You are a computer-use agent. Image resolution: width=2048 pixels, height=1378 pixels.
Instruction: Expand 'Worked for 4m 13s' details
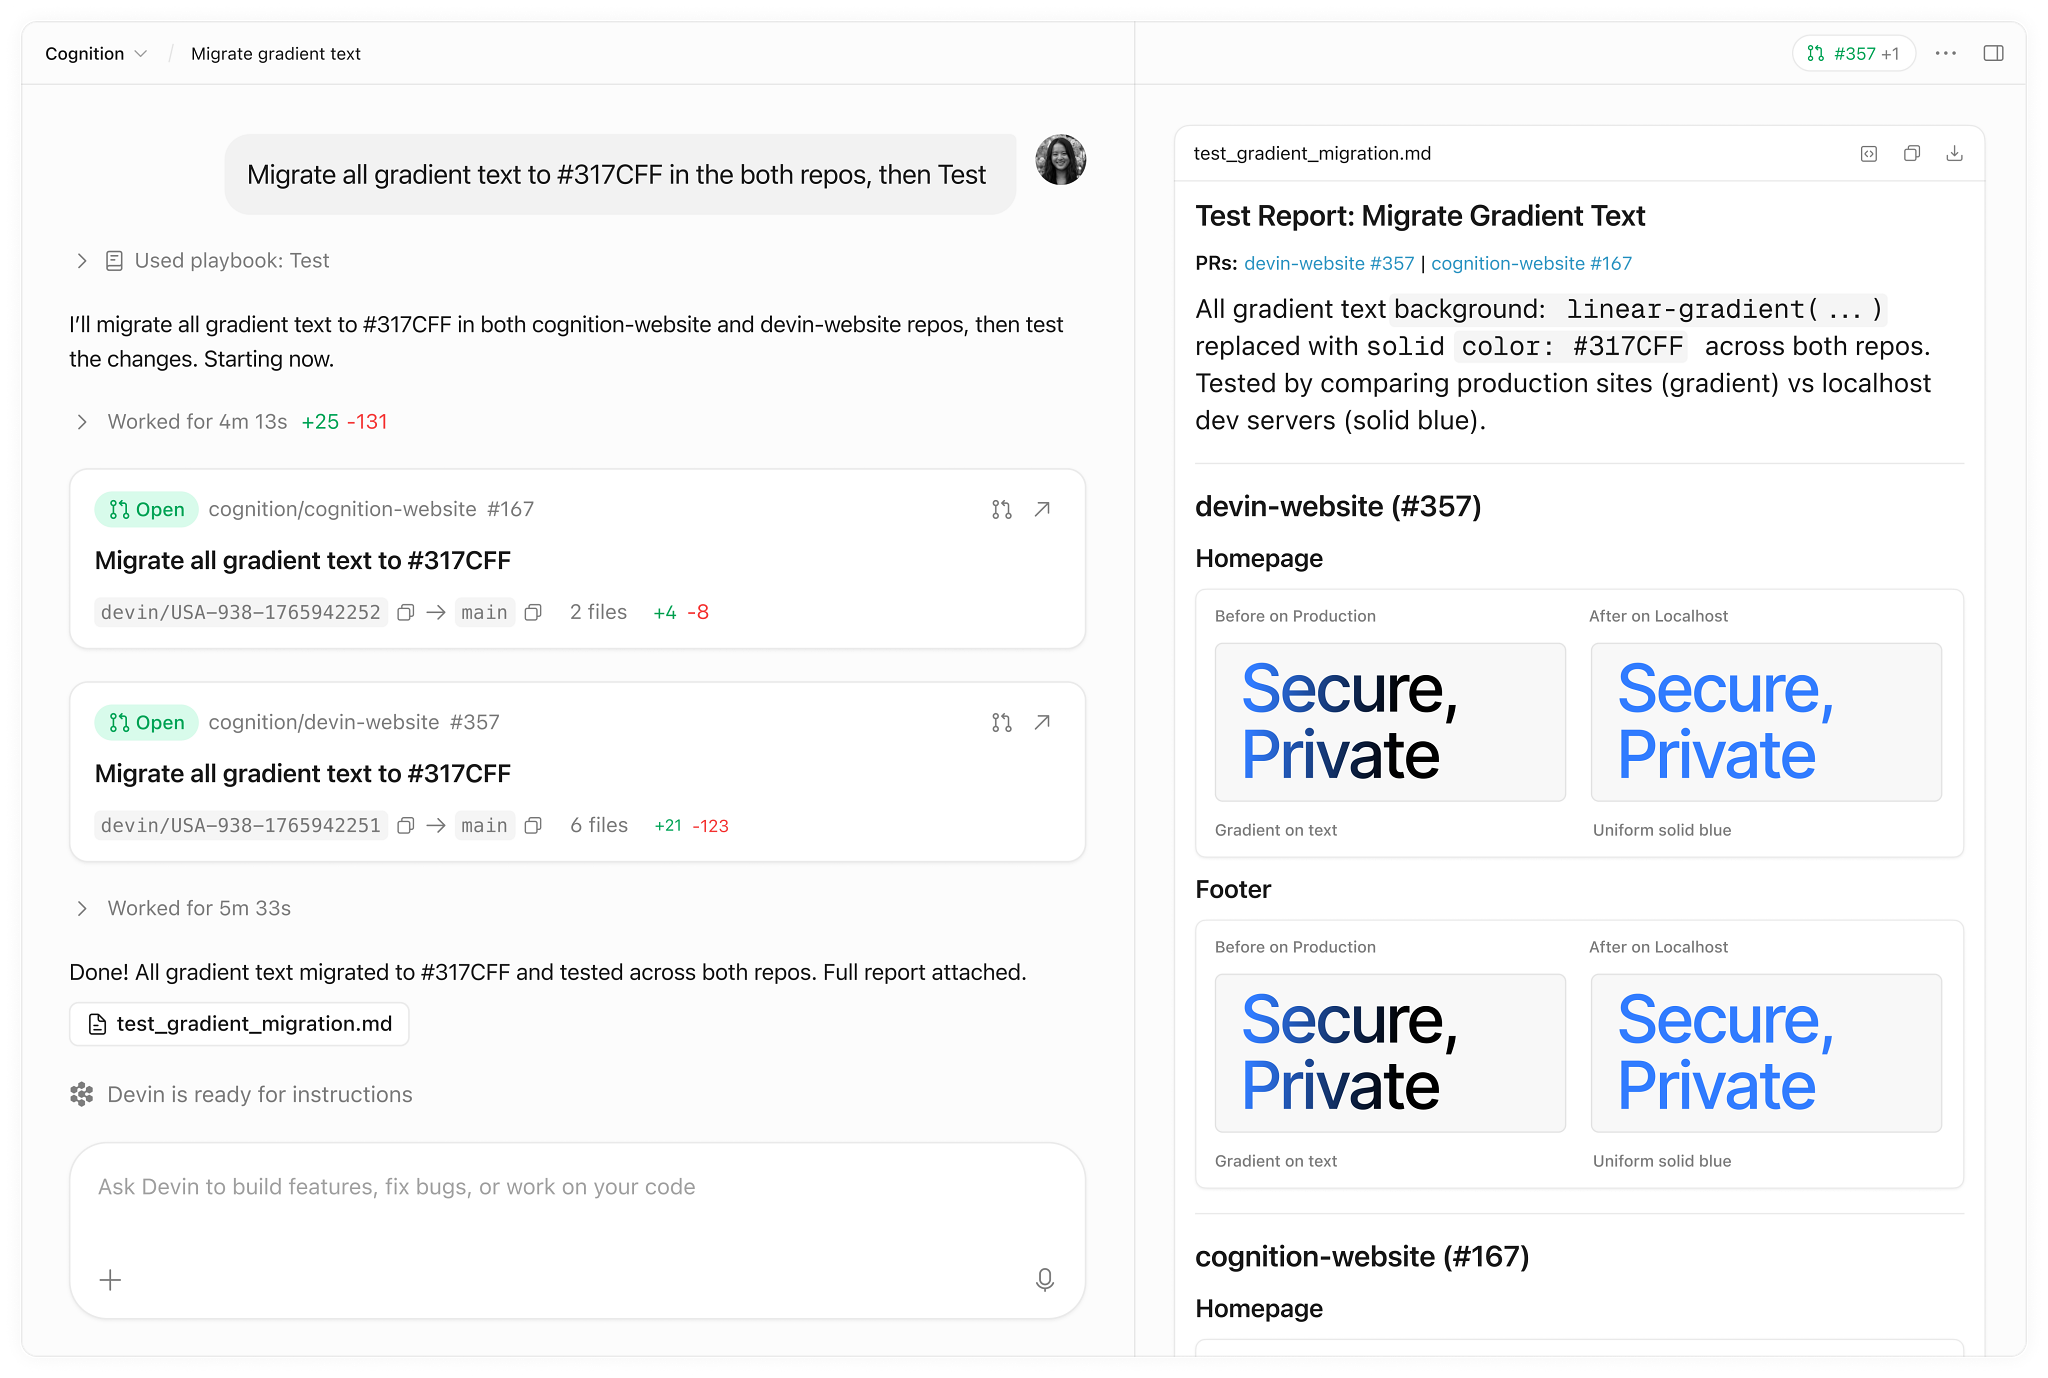click(x=82, y=422)
